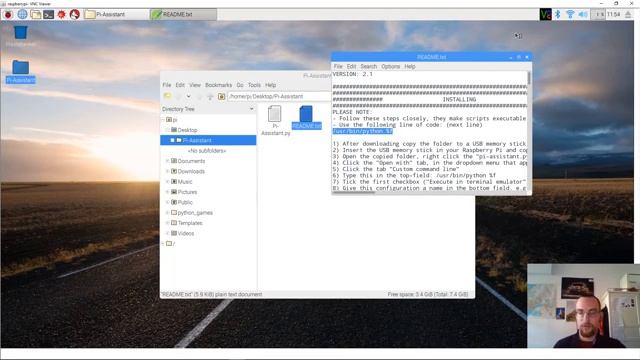Collapse the Desktop tree node
Viewport: 640px width, 360px height.
pos(167,130)
